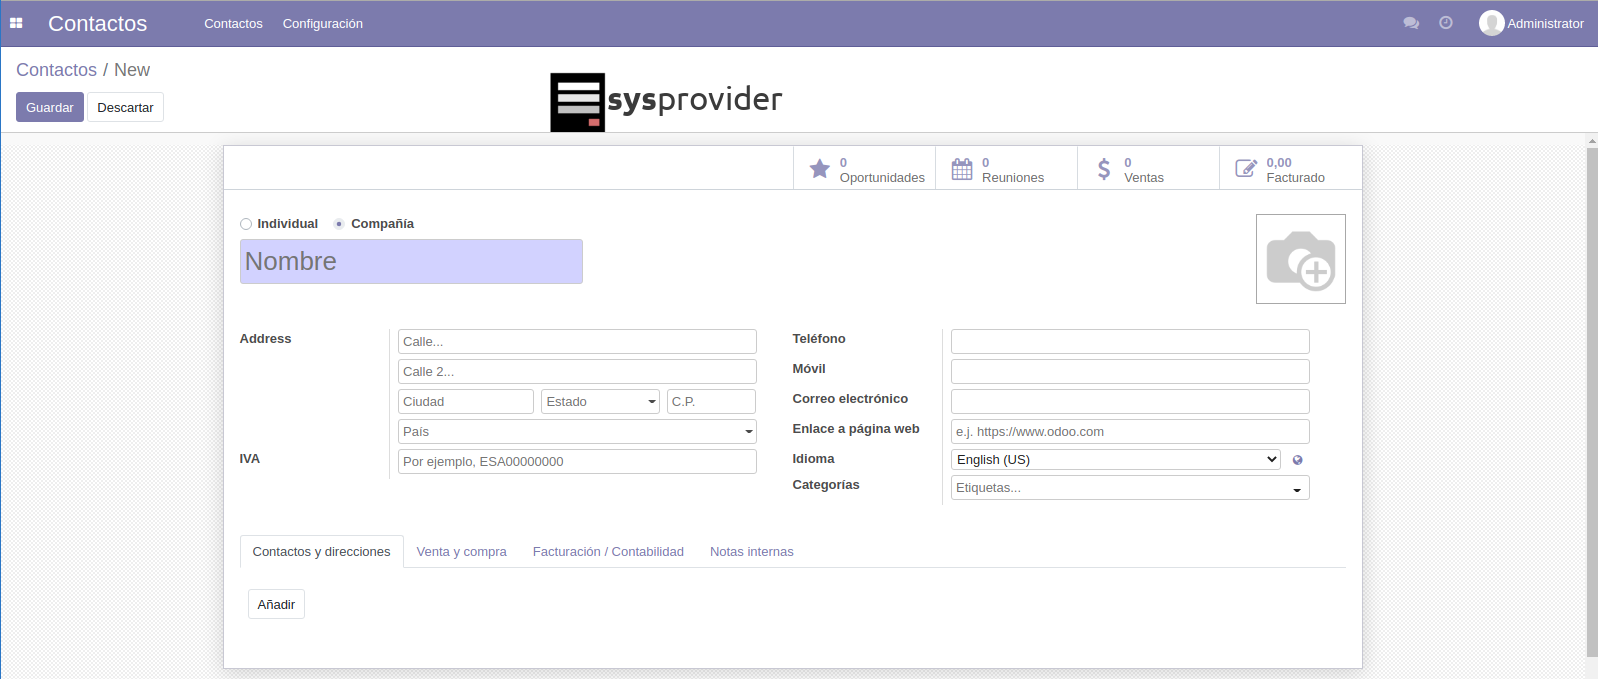1598x679 pixels.
Task: Click the Reuniones calendar icon
Action: [962, 169]
